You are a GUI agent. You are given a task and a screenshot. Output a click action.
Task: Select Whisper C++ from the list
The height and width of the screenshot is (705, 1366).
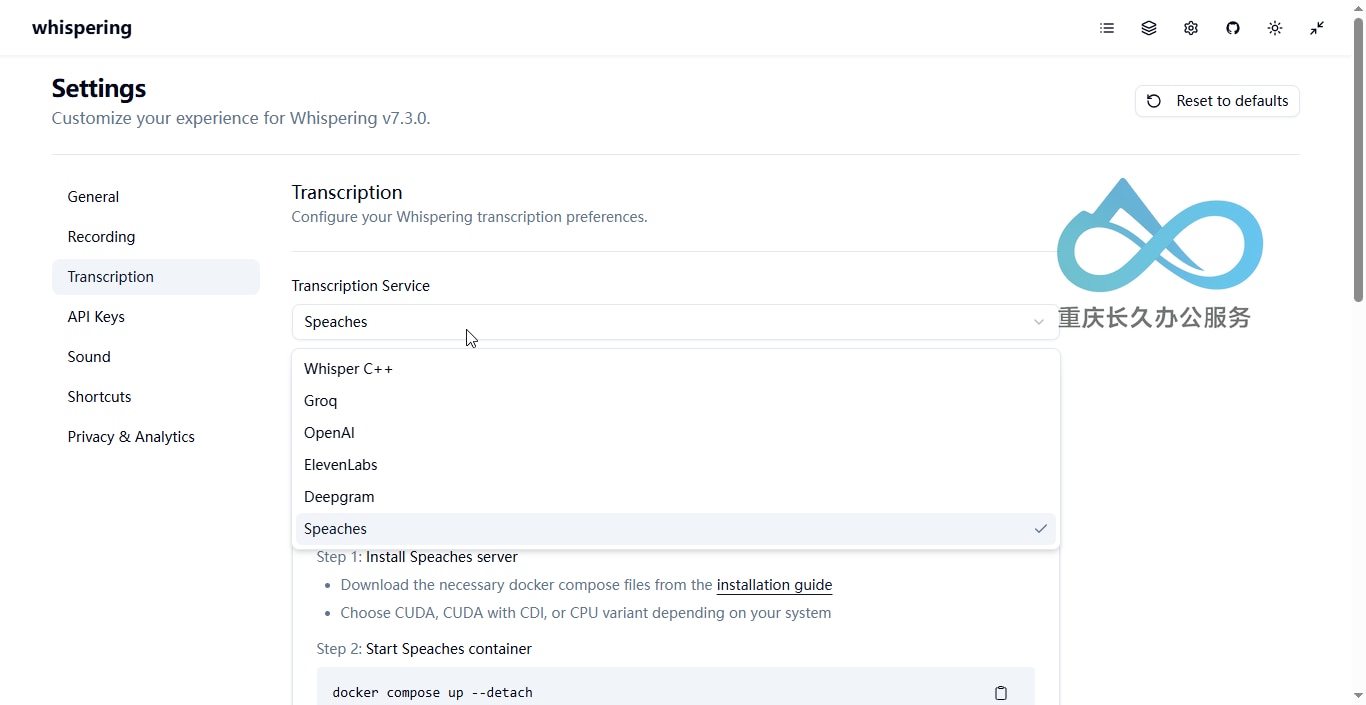click(676, 369)
